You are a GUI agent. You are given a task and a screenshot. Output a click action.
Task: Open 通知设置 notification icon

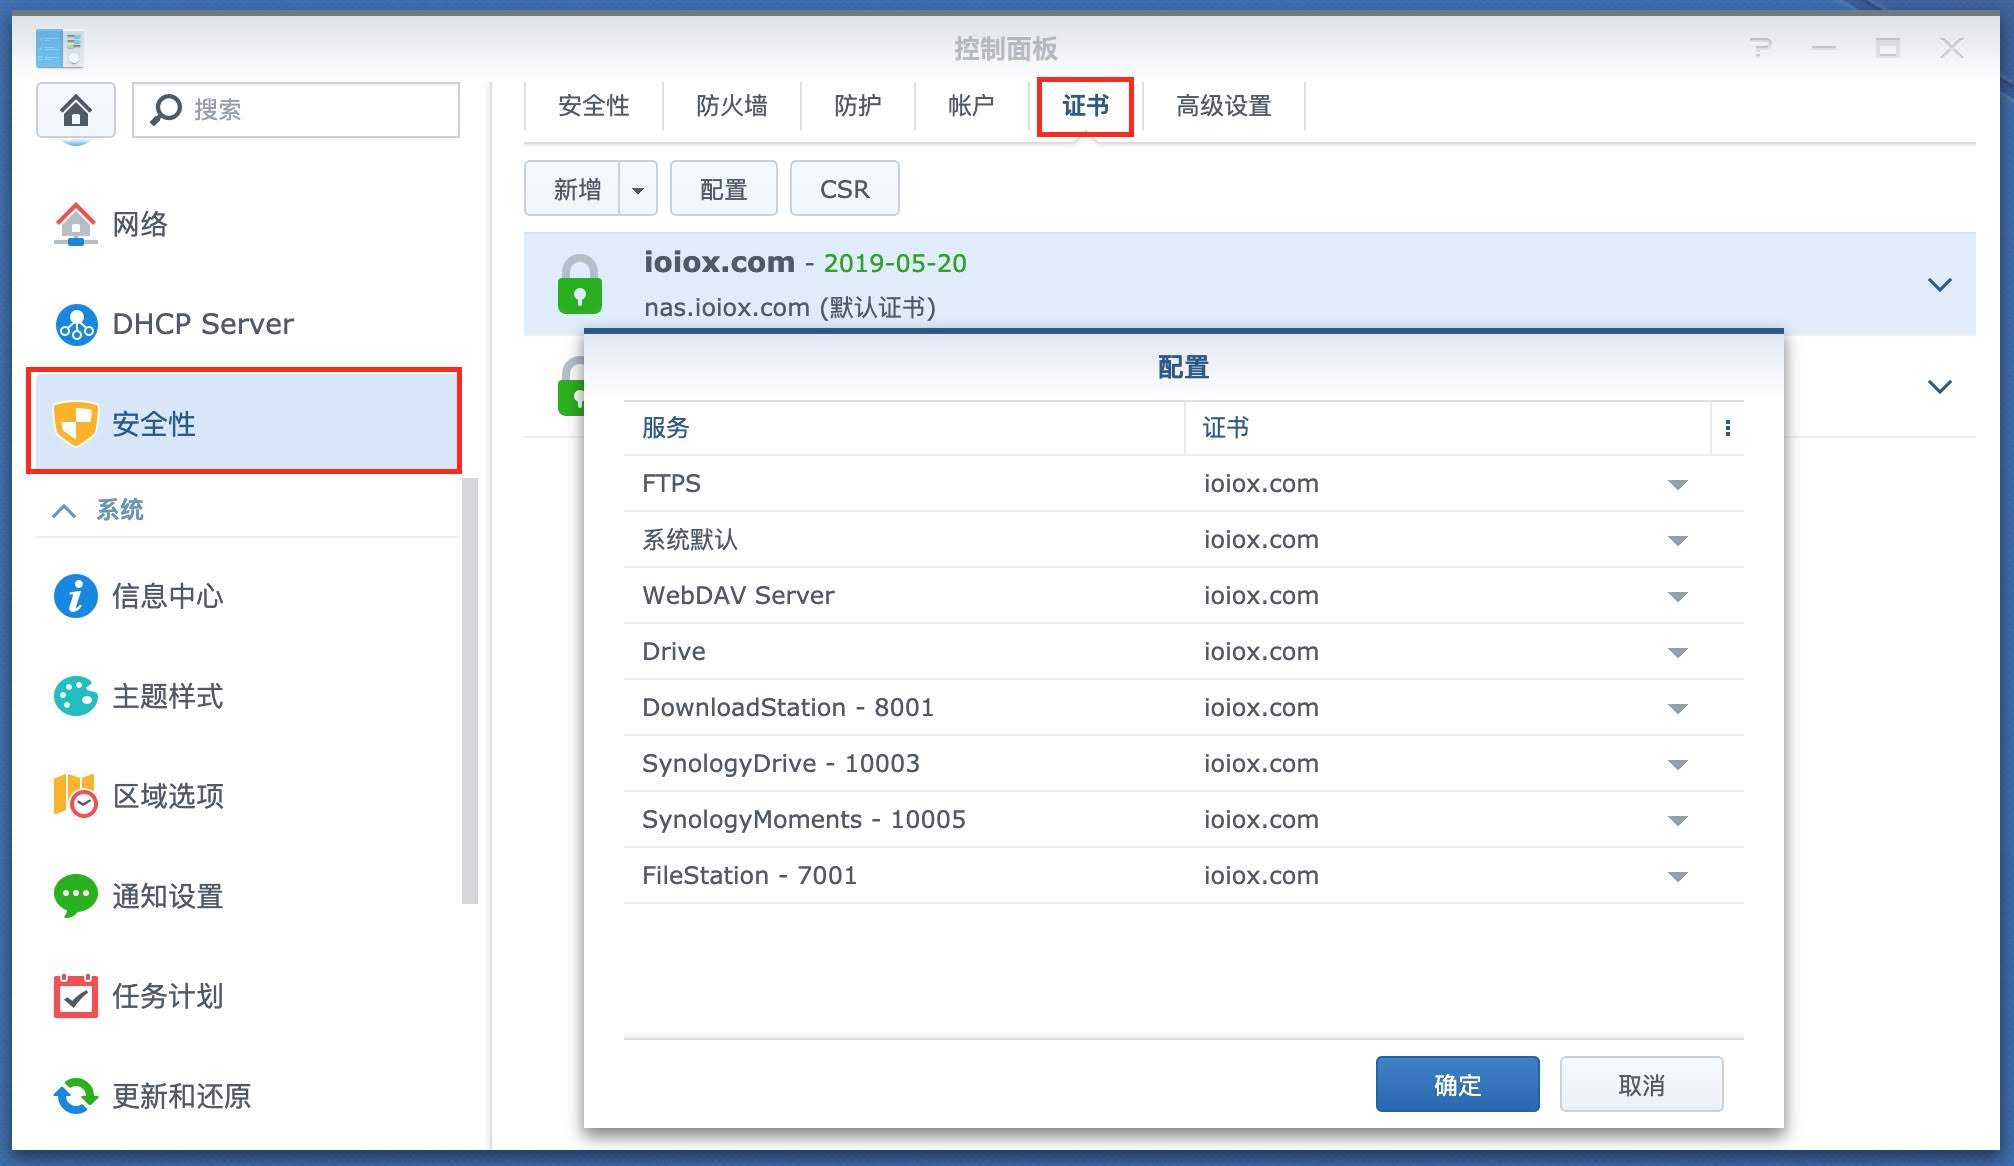(76, 896)
